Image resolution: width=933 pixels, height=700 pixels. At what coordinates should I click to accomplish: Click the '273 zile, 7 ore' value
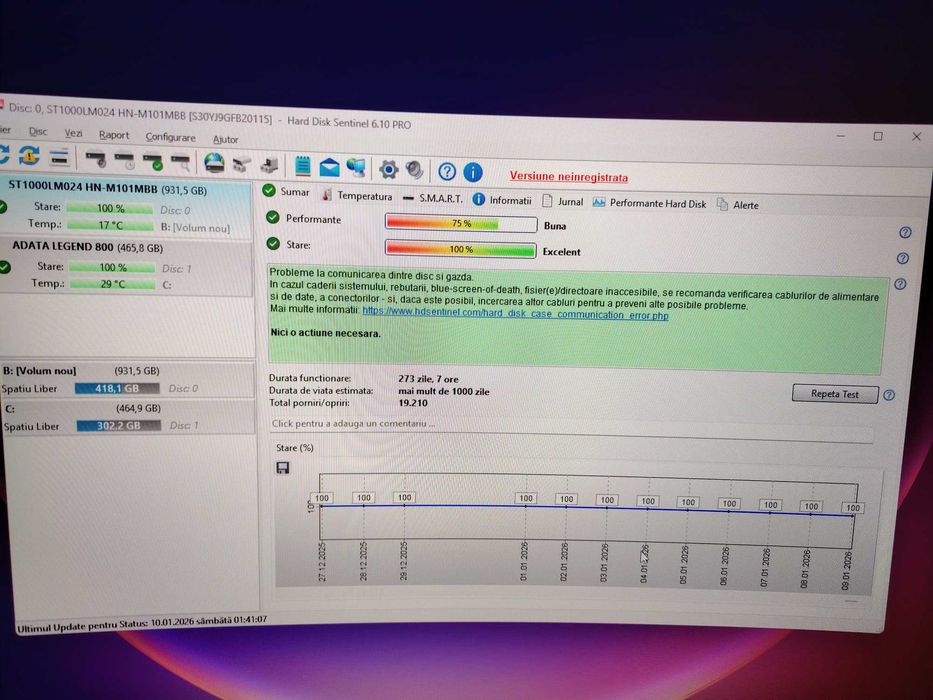coord(428,379)
